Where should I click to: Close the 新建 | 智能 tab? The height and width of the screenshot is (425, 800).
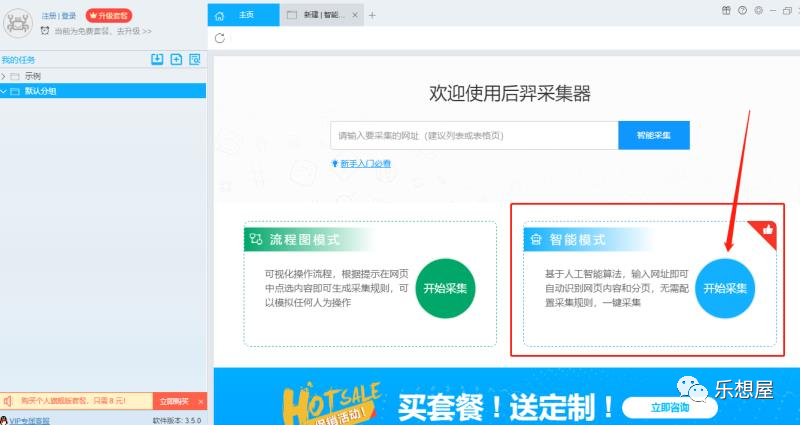355,15
